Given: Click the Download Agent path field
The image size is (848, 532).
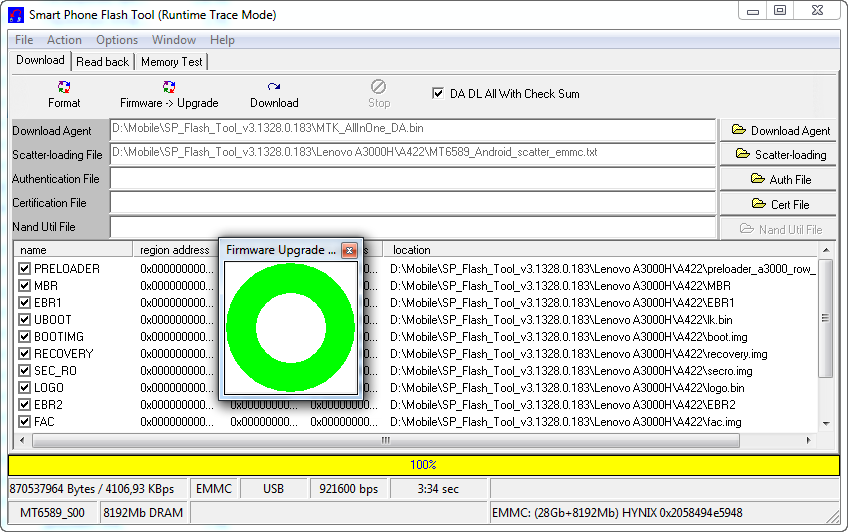Looking at the screenshot, I should tap(413, 130).
